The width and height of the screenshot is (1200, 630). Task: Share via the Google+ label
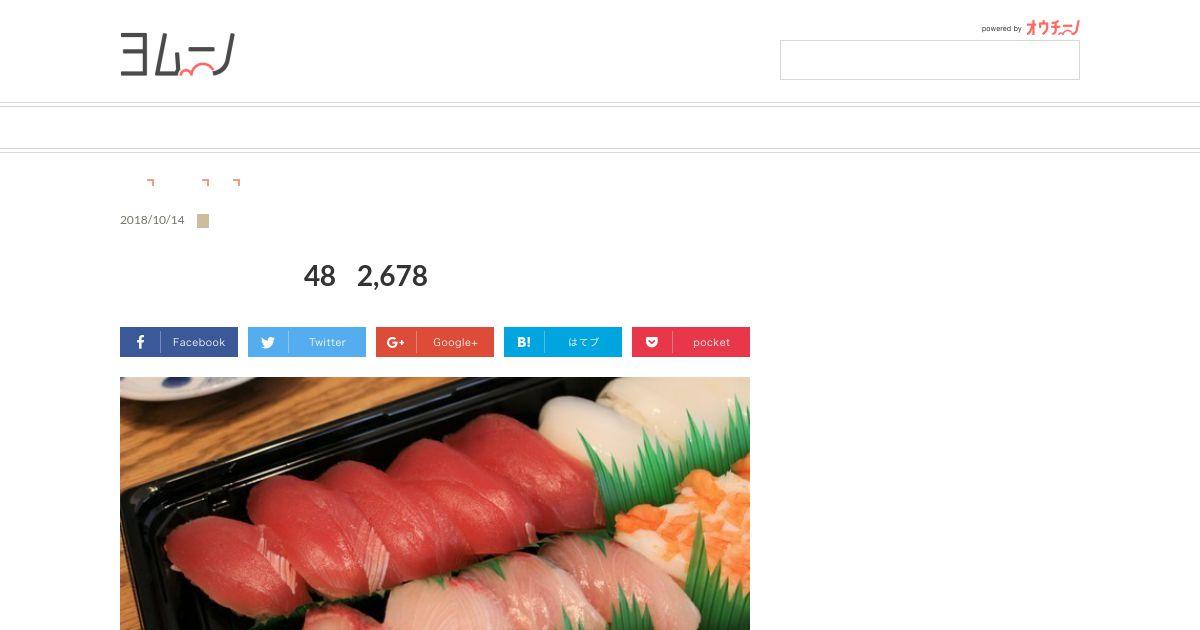(455, 342)
